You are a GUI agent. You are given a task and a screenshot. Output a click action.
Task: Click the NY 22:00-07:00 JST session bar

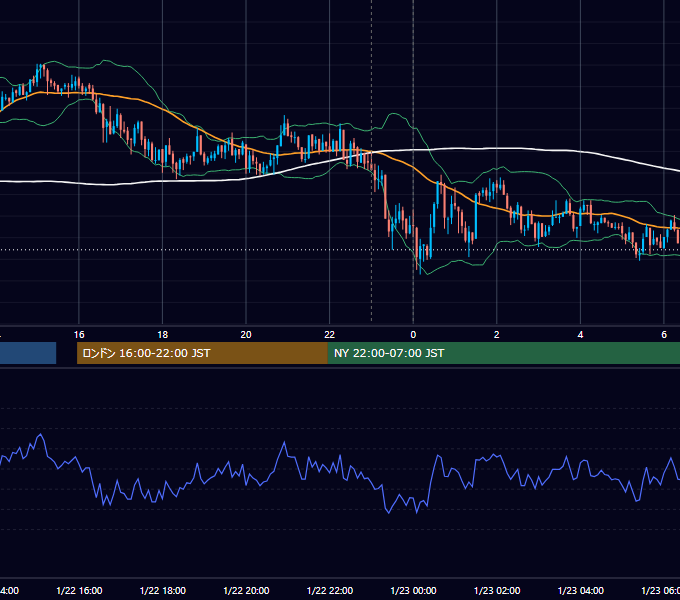(503, 353)
